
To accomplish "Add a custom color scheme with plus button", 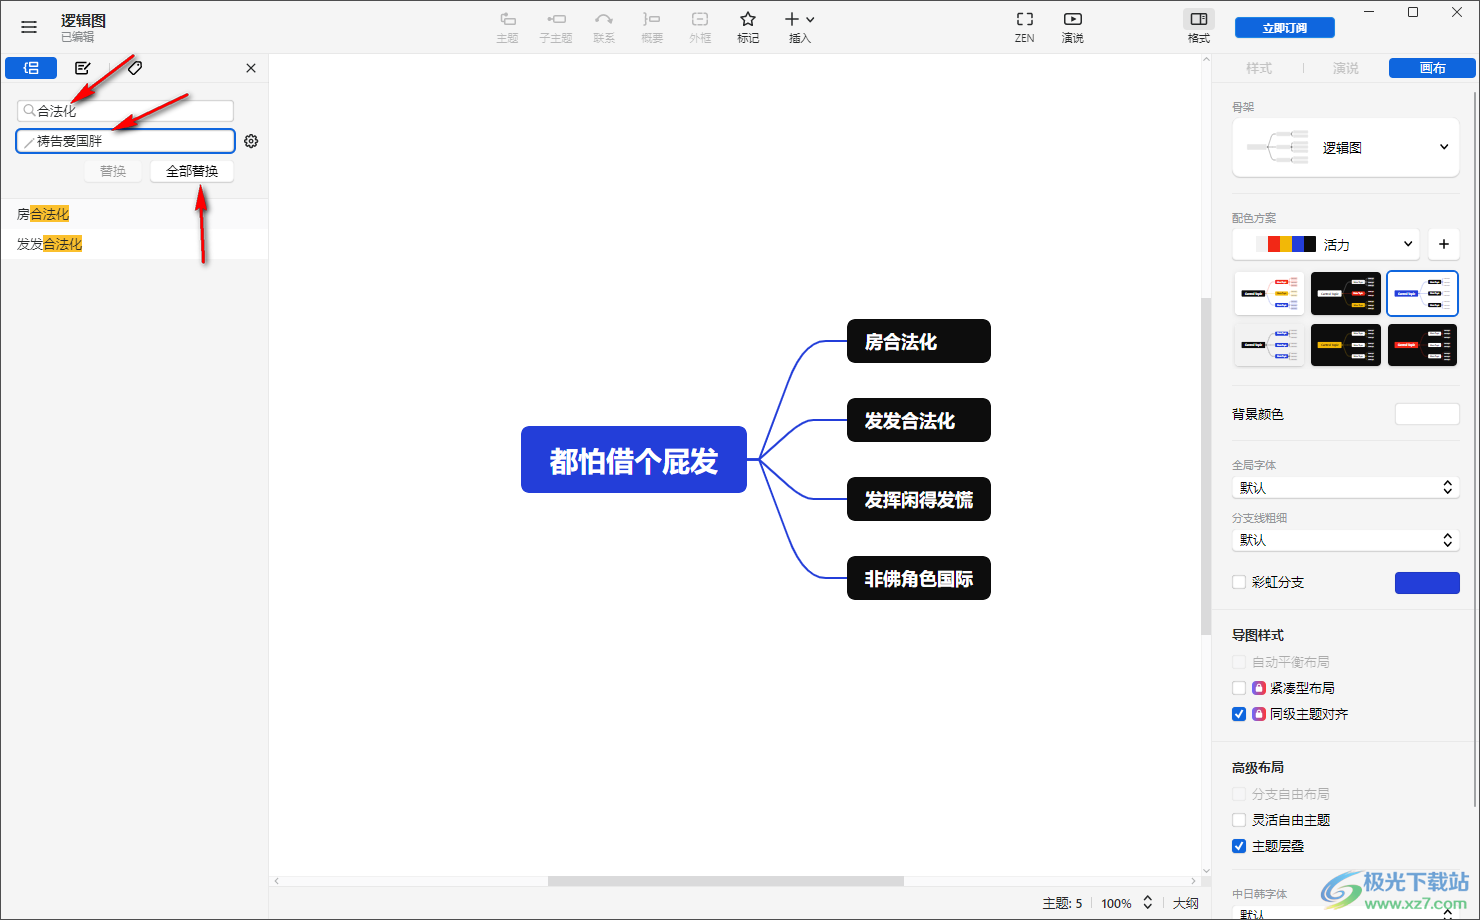I will (x=1444, y=244).
